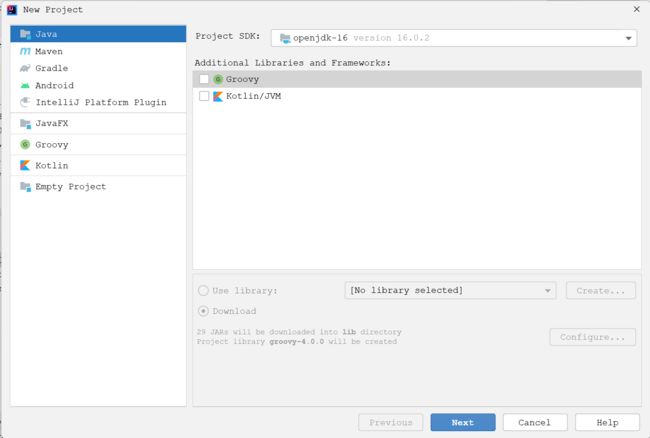Select the Java folder icon in sidebar
The image size is (650, 438).
tap(25, 34)
